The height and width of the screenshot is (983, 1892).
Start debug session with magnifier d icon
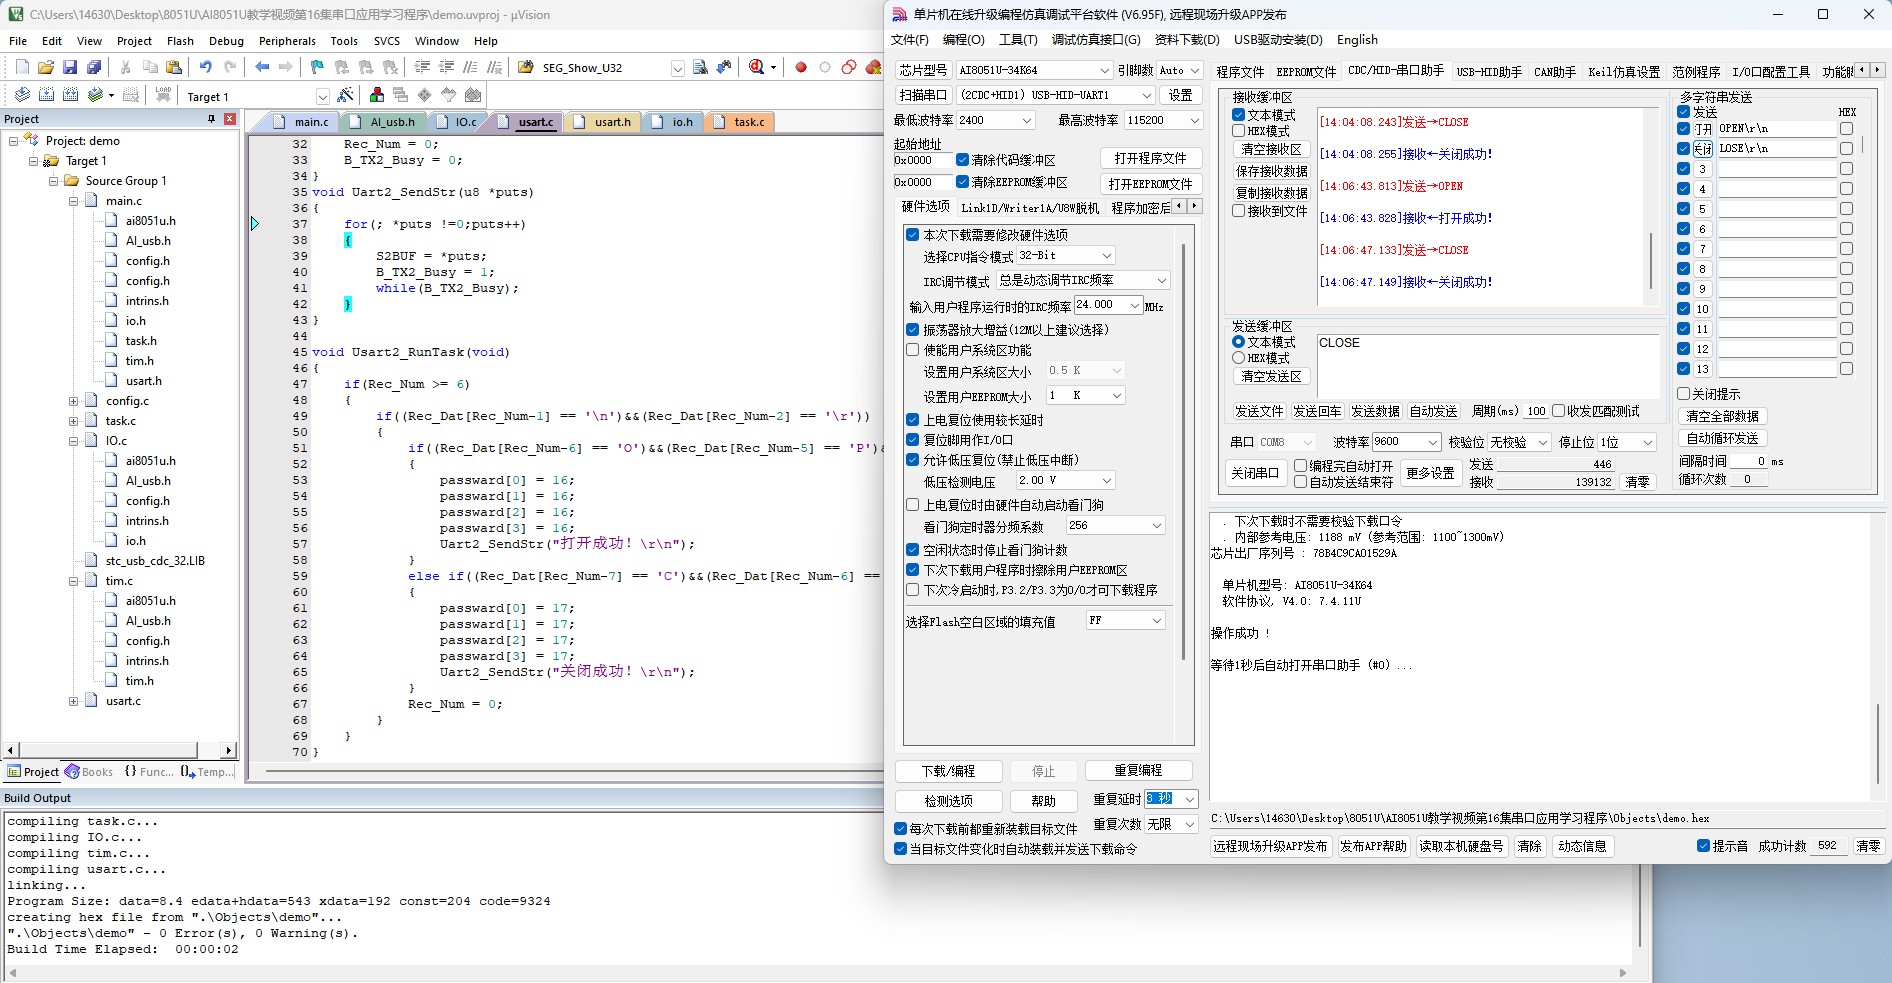pos(757,67)
